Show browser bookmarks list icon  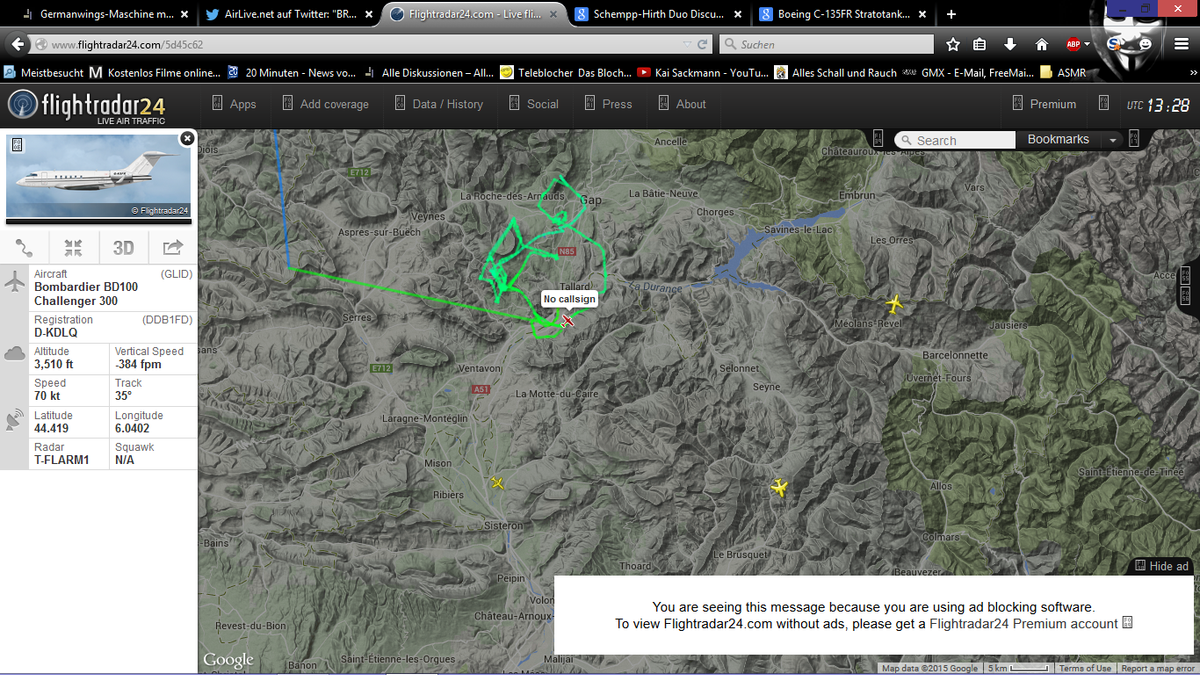tap(980, 44)
